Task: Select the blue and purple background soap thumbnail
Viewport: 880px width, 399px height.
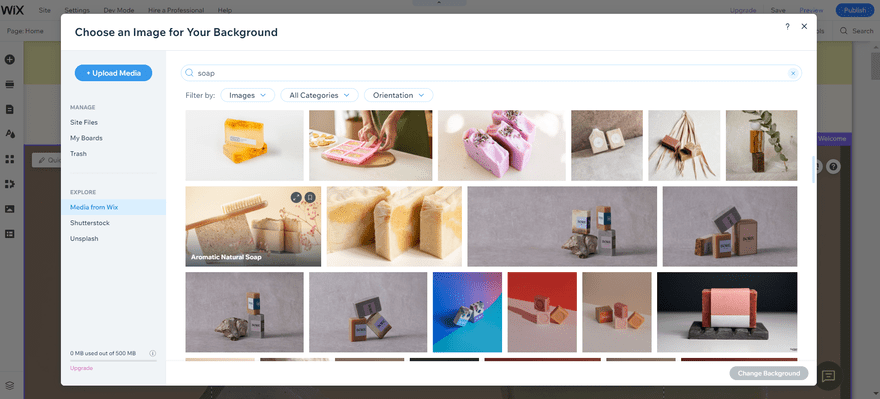Action: pos(467,312)
